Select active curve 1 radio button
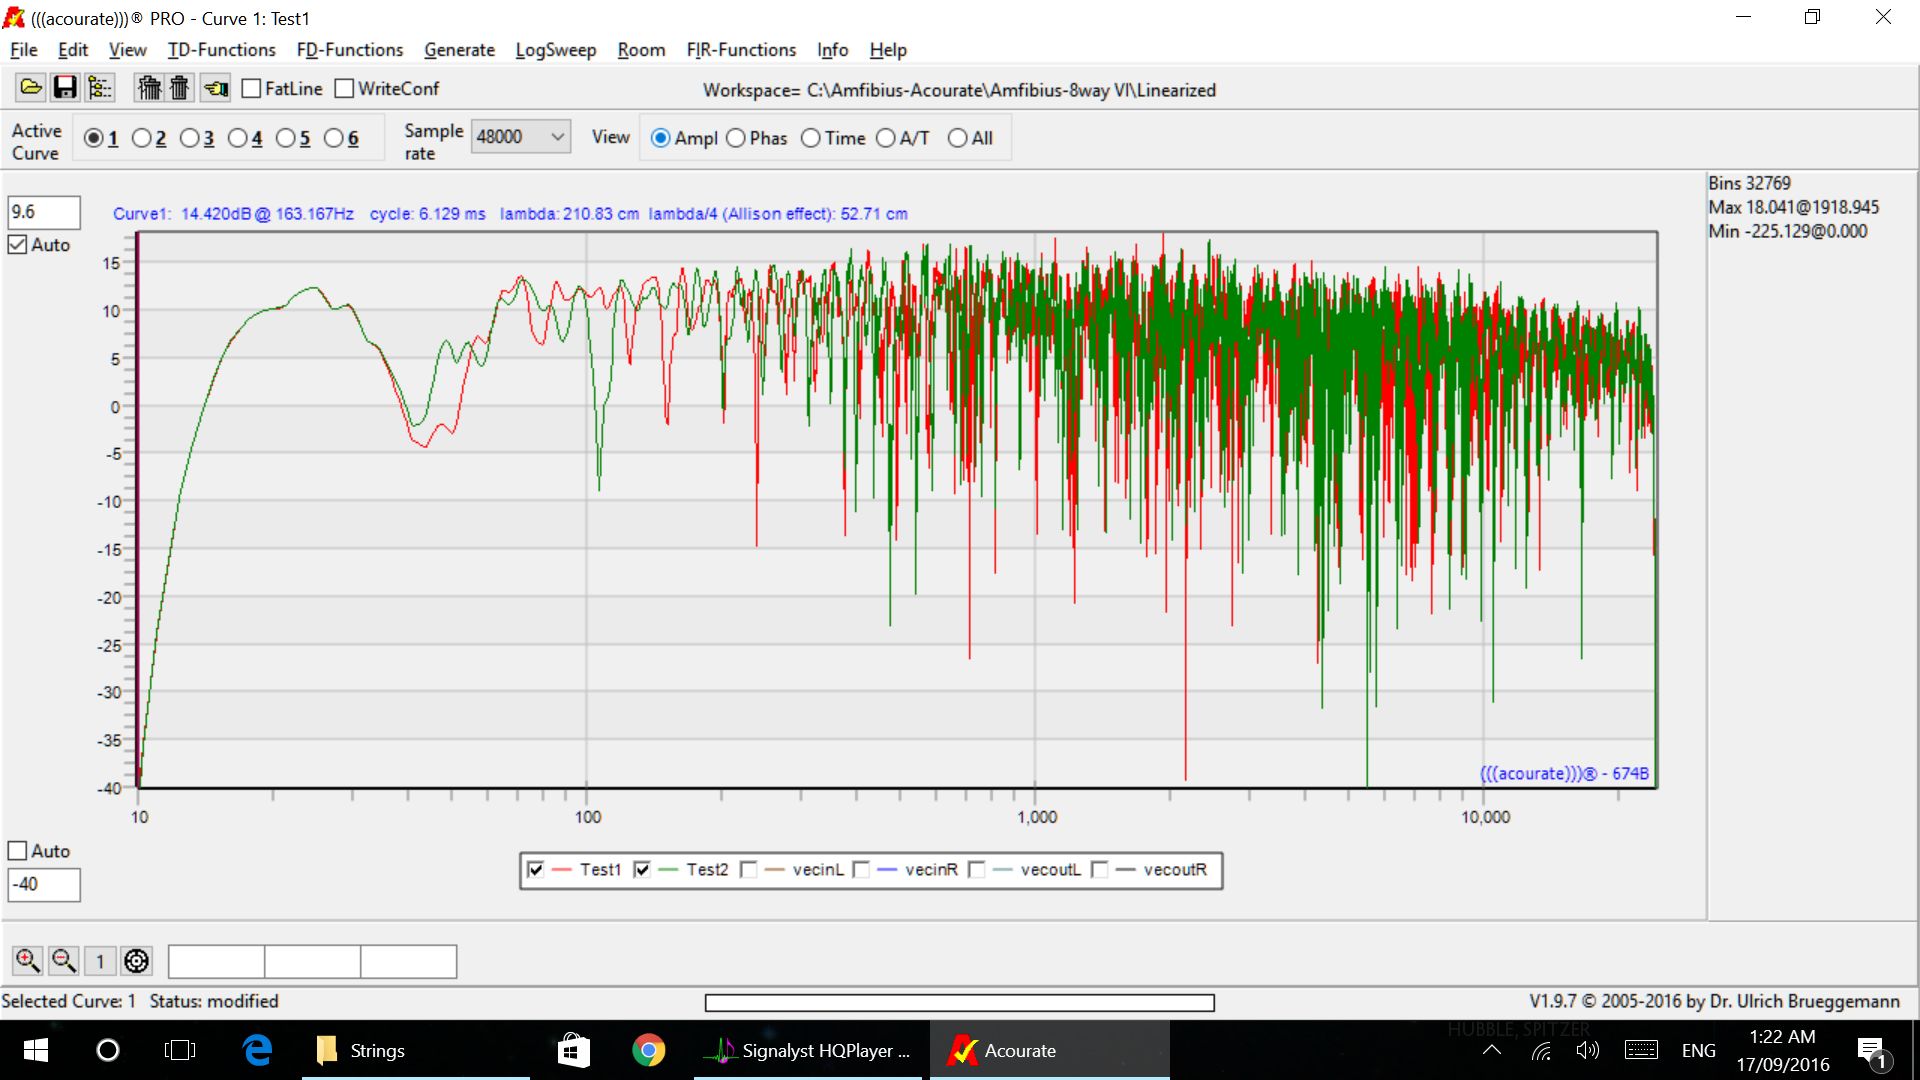Screen dimensions: 1920x1080 (94, 138)
